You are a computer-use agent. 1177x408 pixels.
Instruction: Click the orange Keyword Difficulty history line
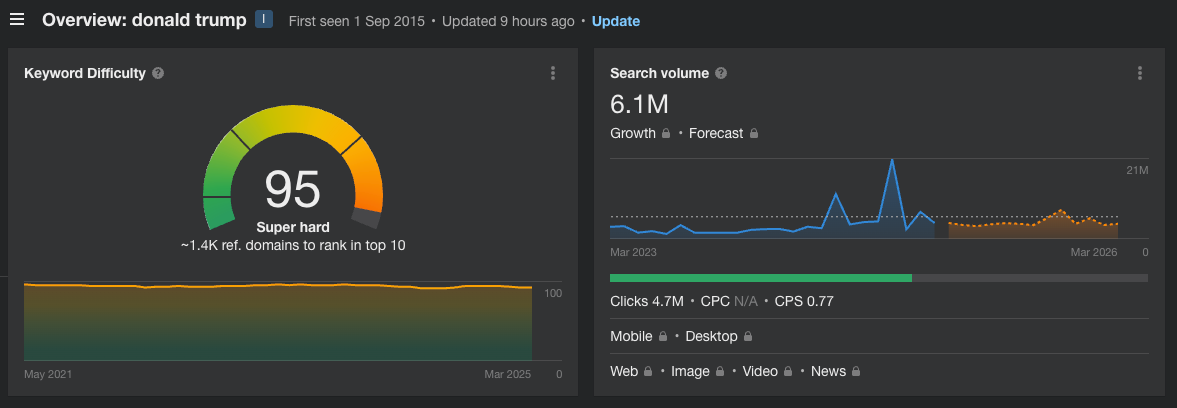pos(278,286)
